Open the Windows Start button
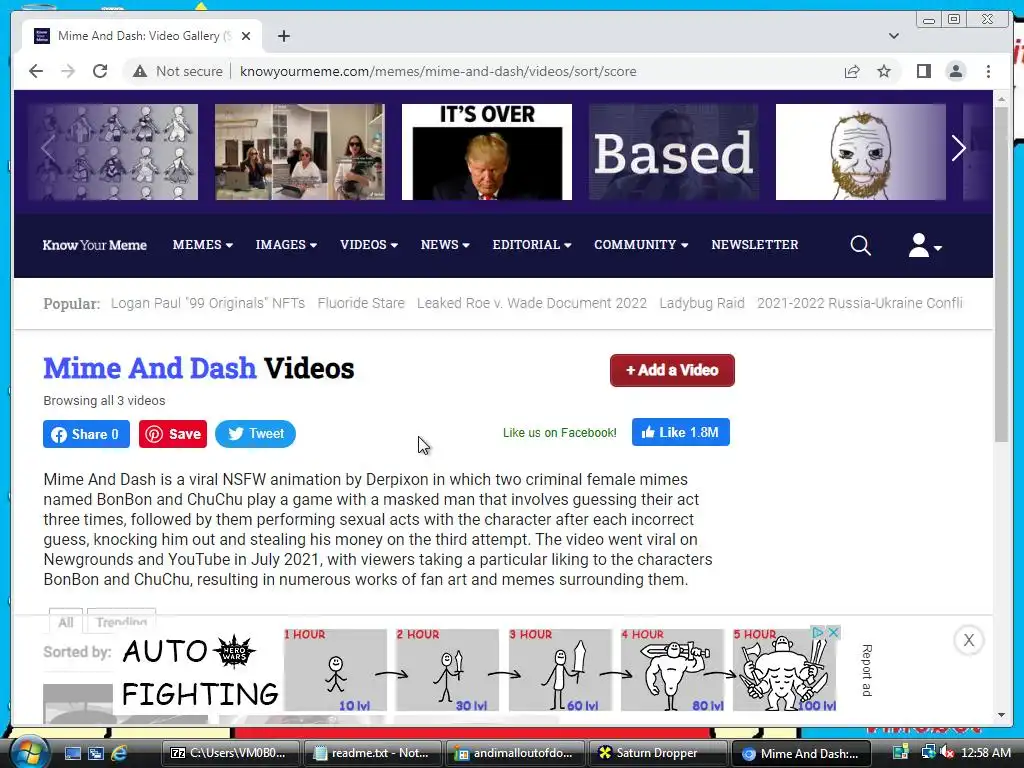Image resolution: width=1024 pixels, height=768 pixels. (x=30, y=752)
